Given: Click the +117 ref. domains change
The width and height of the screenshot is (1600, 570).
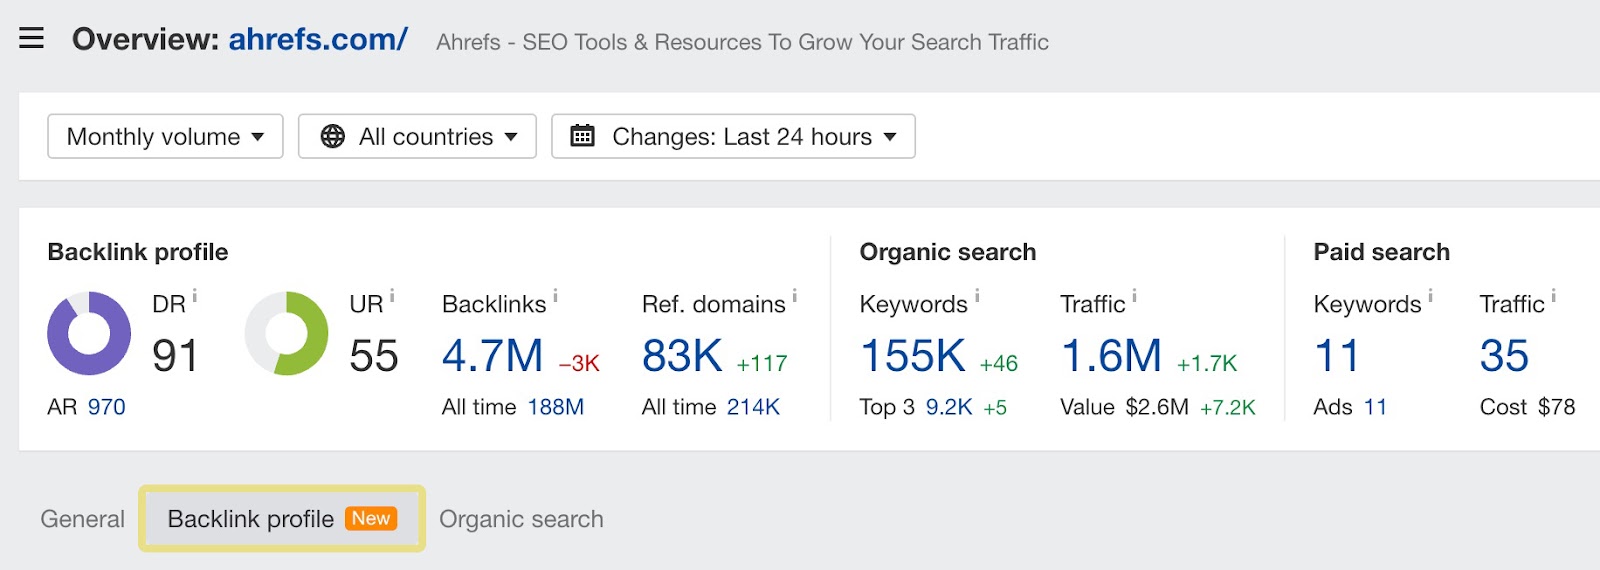Looking at the screenshot, I should [x=762, y=364].
